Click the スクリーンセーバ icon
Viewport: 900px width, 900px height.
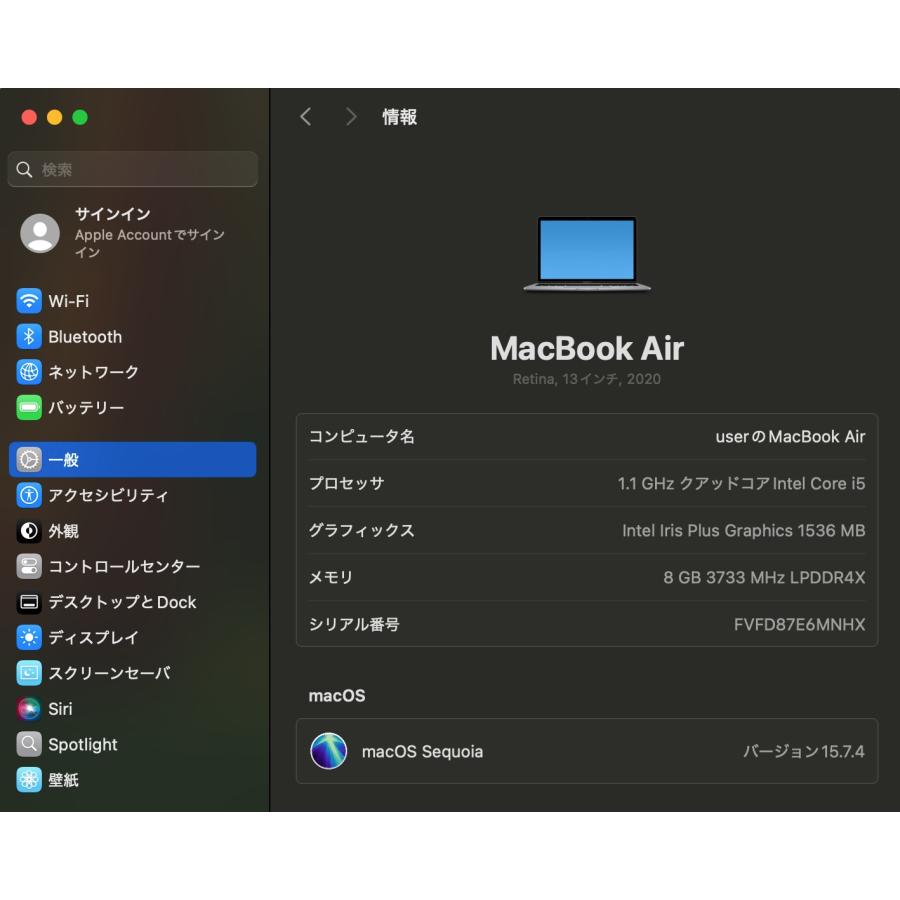(x=29, y=673)
